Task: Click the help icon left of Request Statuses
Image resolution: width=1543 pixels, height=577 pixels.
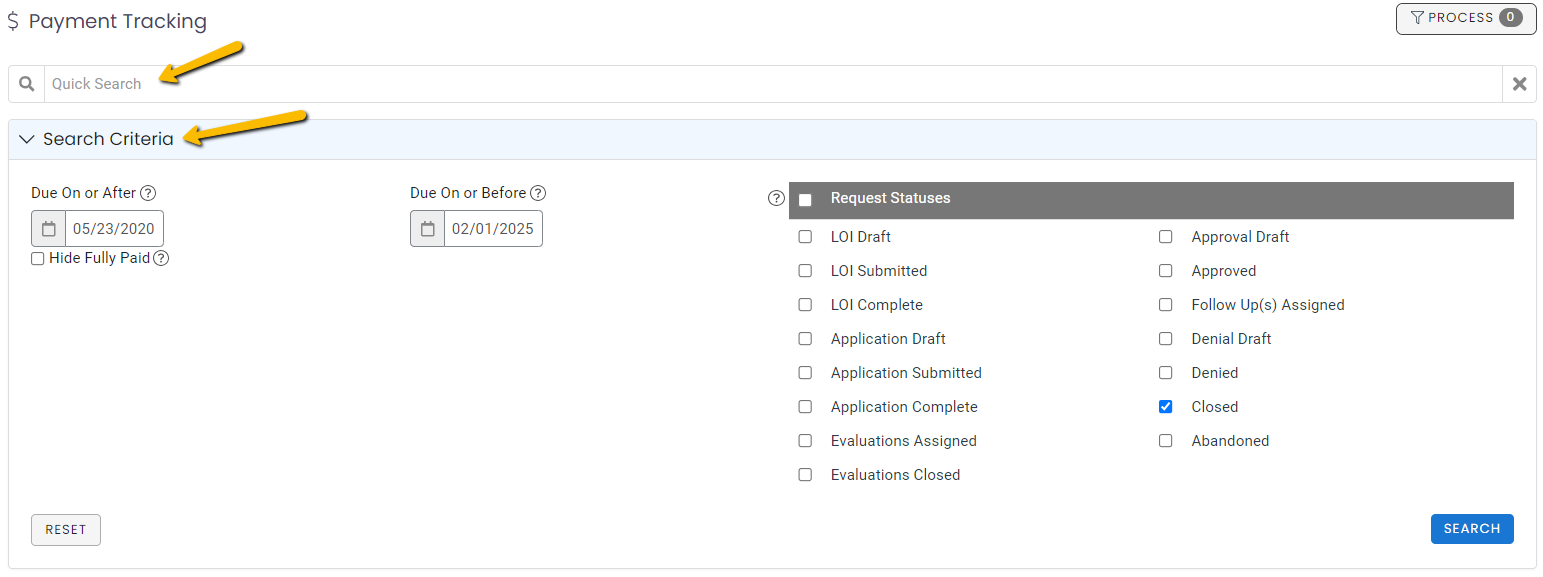Action: click(776, 198)
